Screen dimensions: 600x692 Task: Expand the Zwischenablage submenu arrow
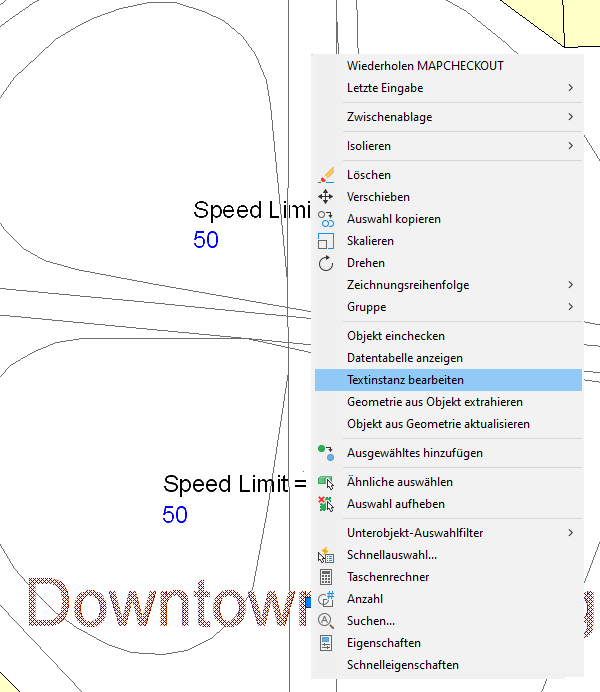(570, 117)
